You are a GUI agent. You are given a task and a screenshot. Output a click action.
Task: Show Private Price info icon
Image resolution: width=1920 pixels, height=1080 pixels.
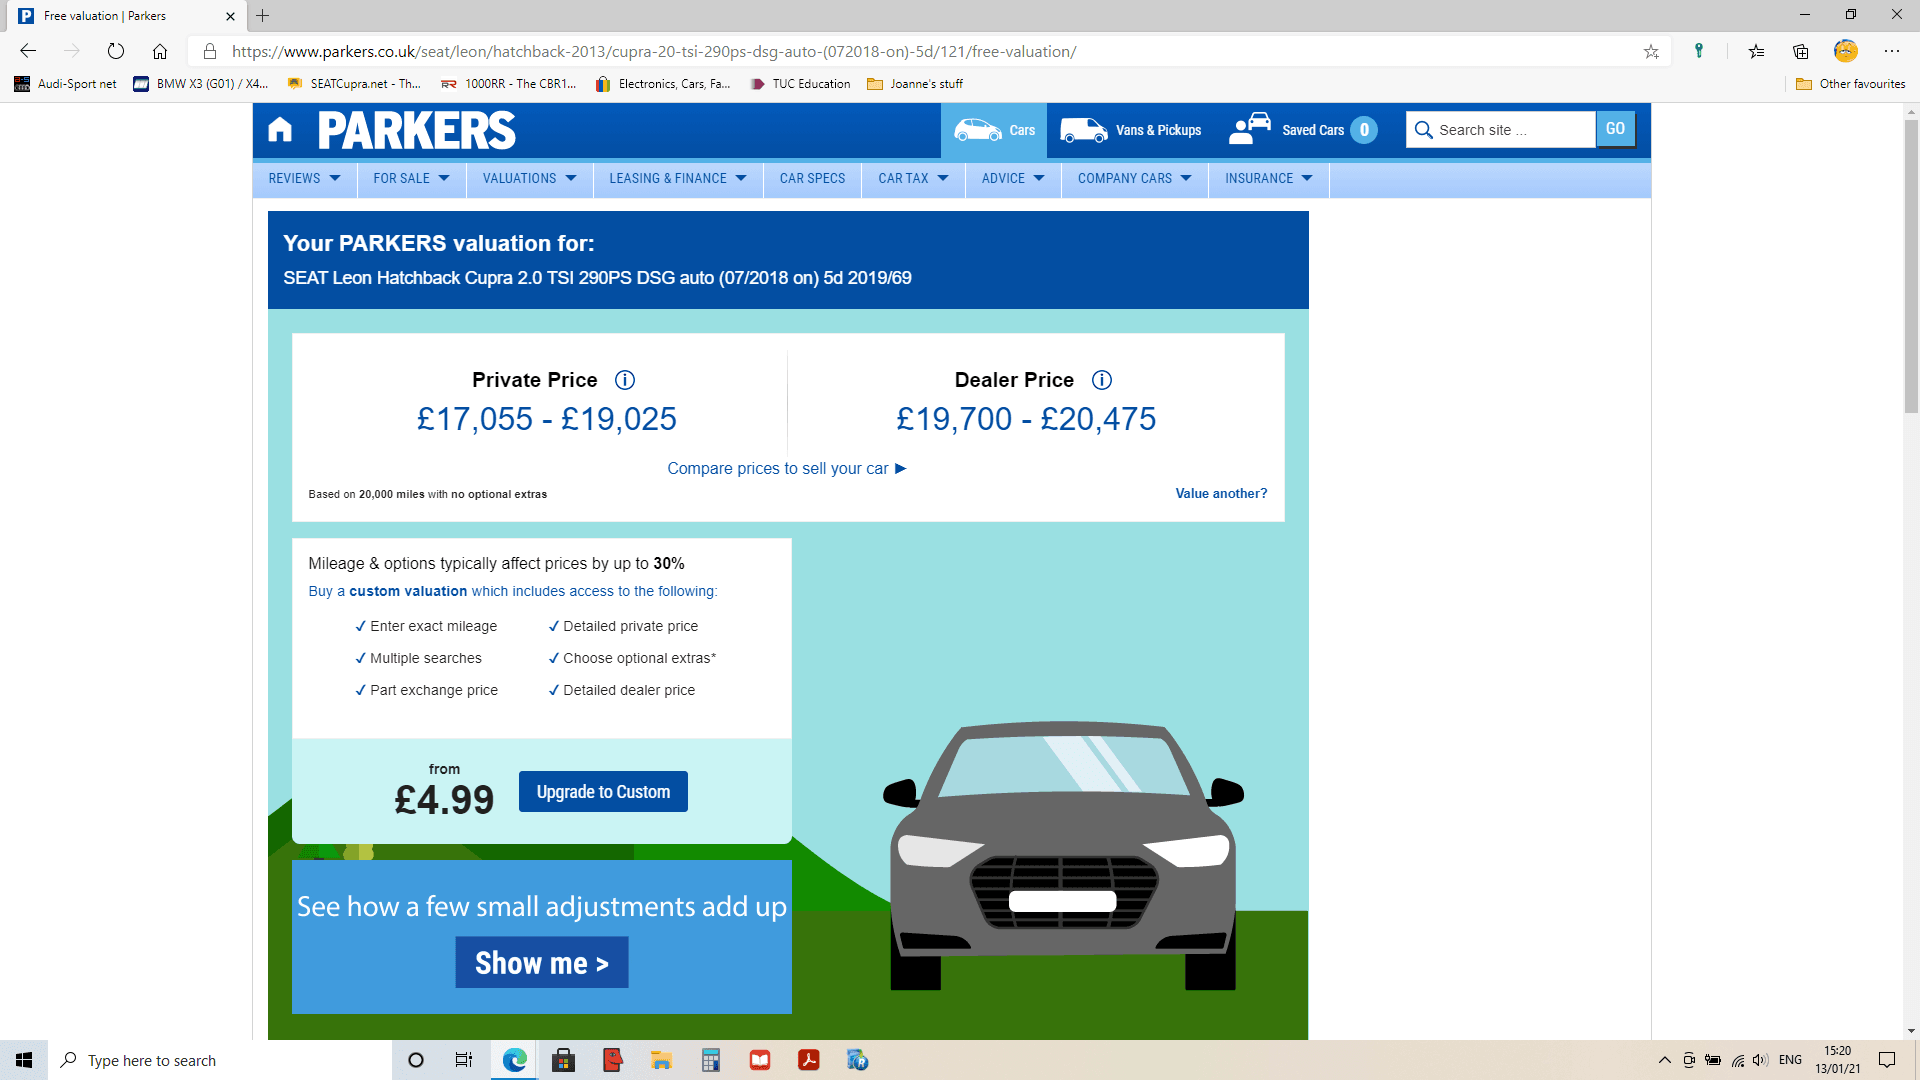pos(625,380)
